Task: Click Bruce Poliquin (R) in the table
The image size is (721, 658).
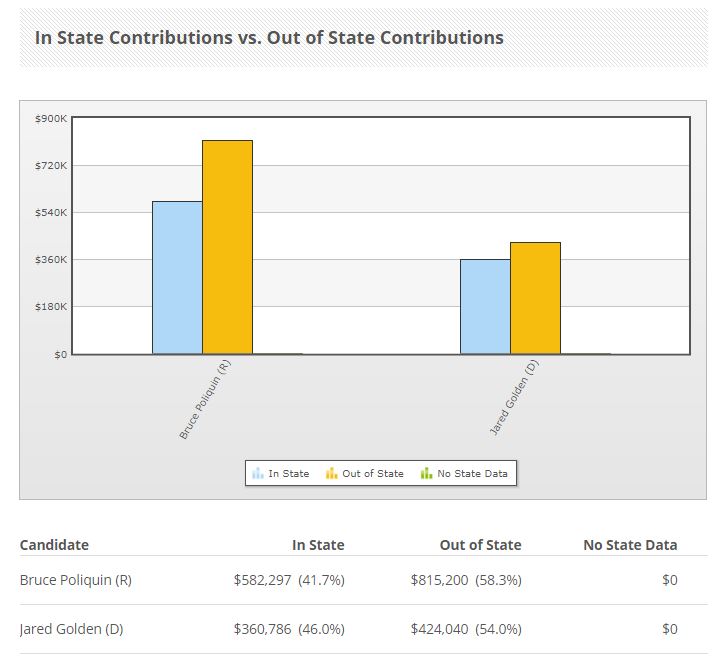Action: point(75,580)
